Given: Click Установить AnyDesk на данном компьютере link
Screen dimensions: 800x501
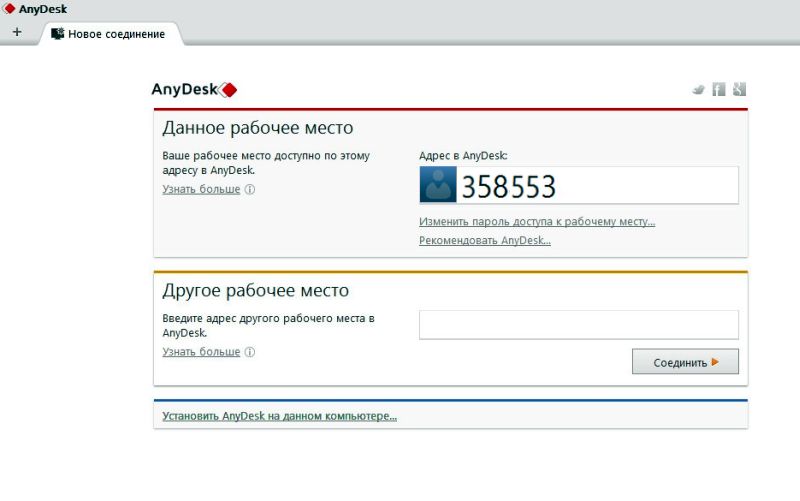Looking at the screenshot, I should (x=279, y=416).
